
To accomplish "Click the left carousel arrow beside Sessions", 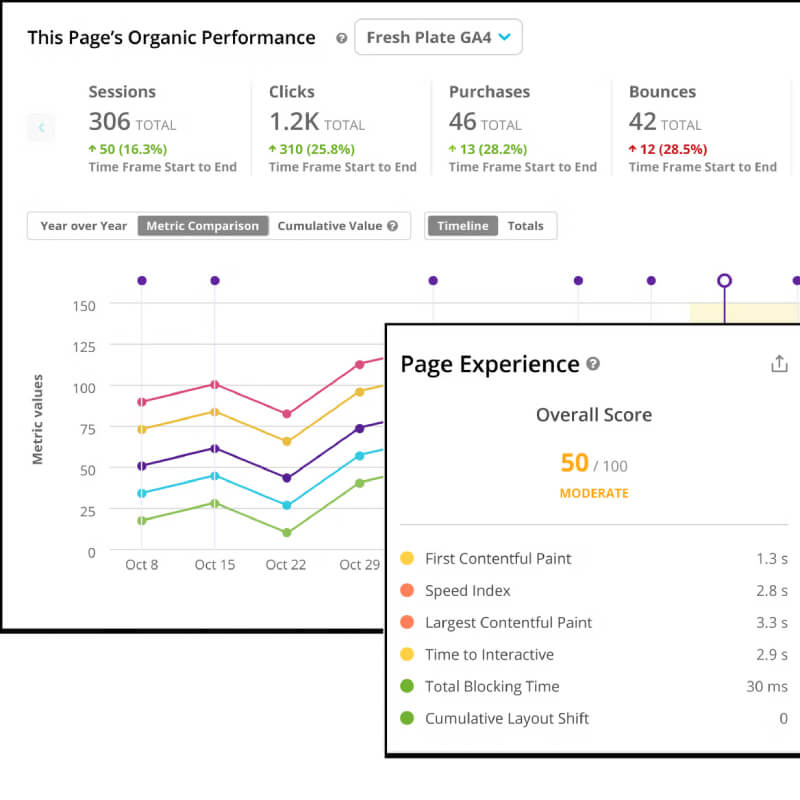I will [41, 127].
